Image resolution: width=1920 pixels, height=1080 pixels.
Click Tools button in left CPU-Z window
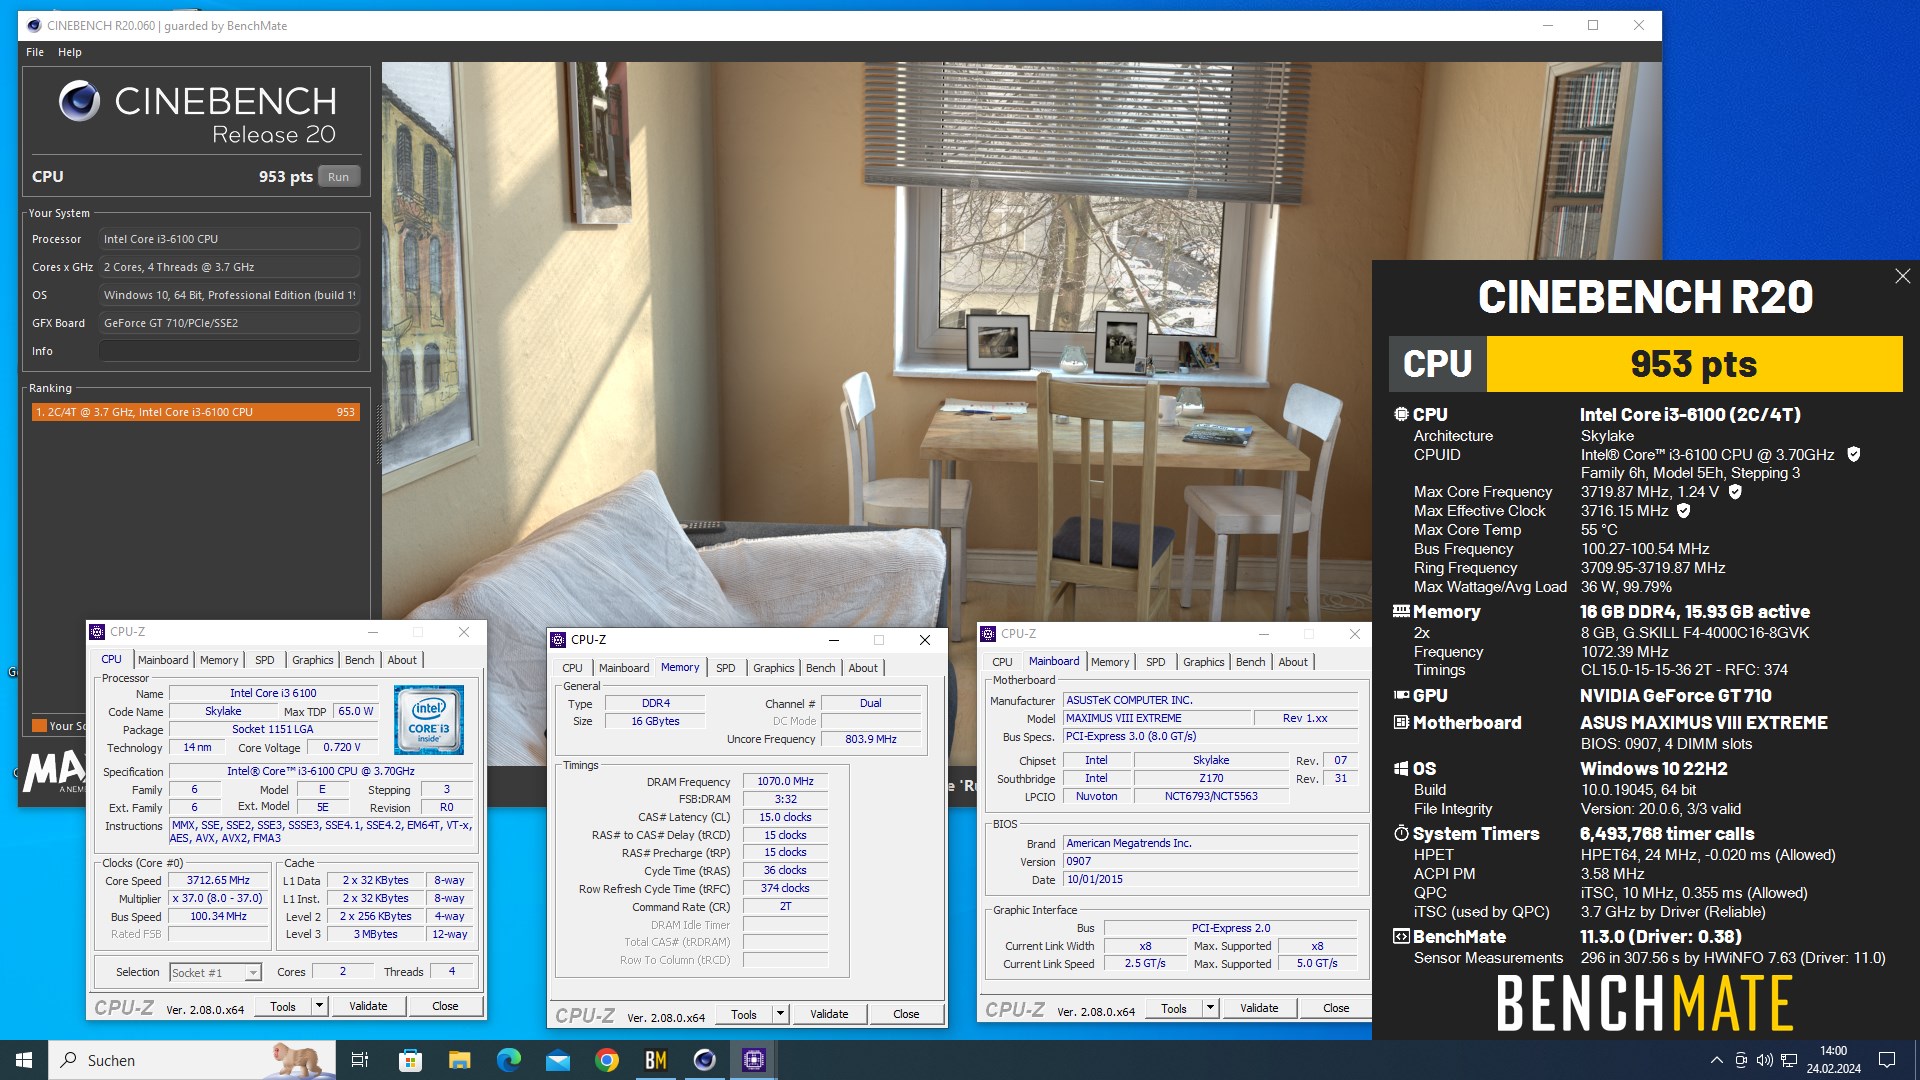pyautogui.click(x=283, y=1006)
